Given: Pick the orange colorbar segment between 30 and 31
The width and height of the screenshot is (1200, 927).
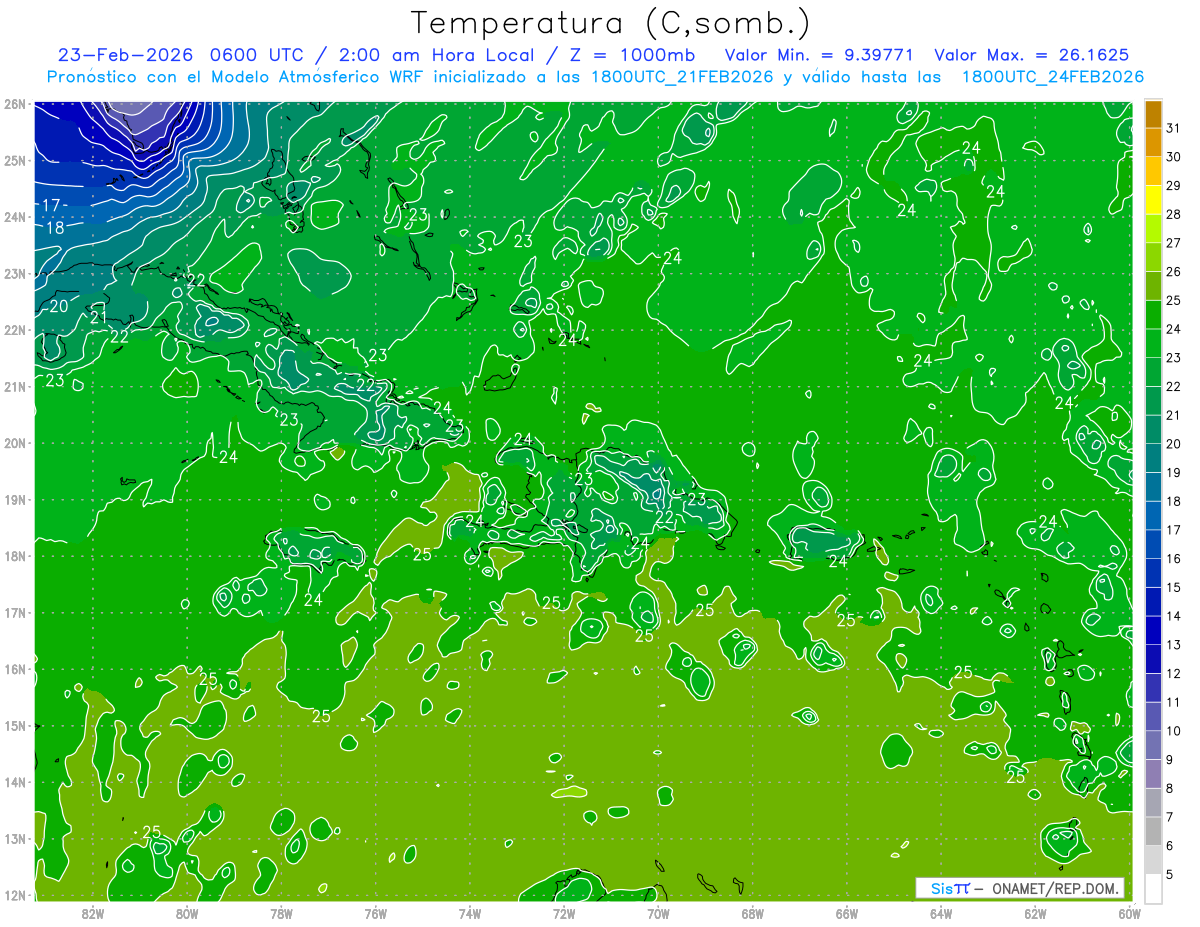Looking at the screenshot, I should pos(1153,143).
